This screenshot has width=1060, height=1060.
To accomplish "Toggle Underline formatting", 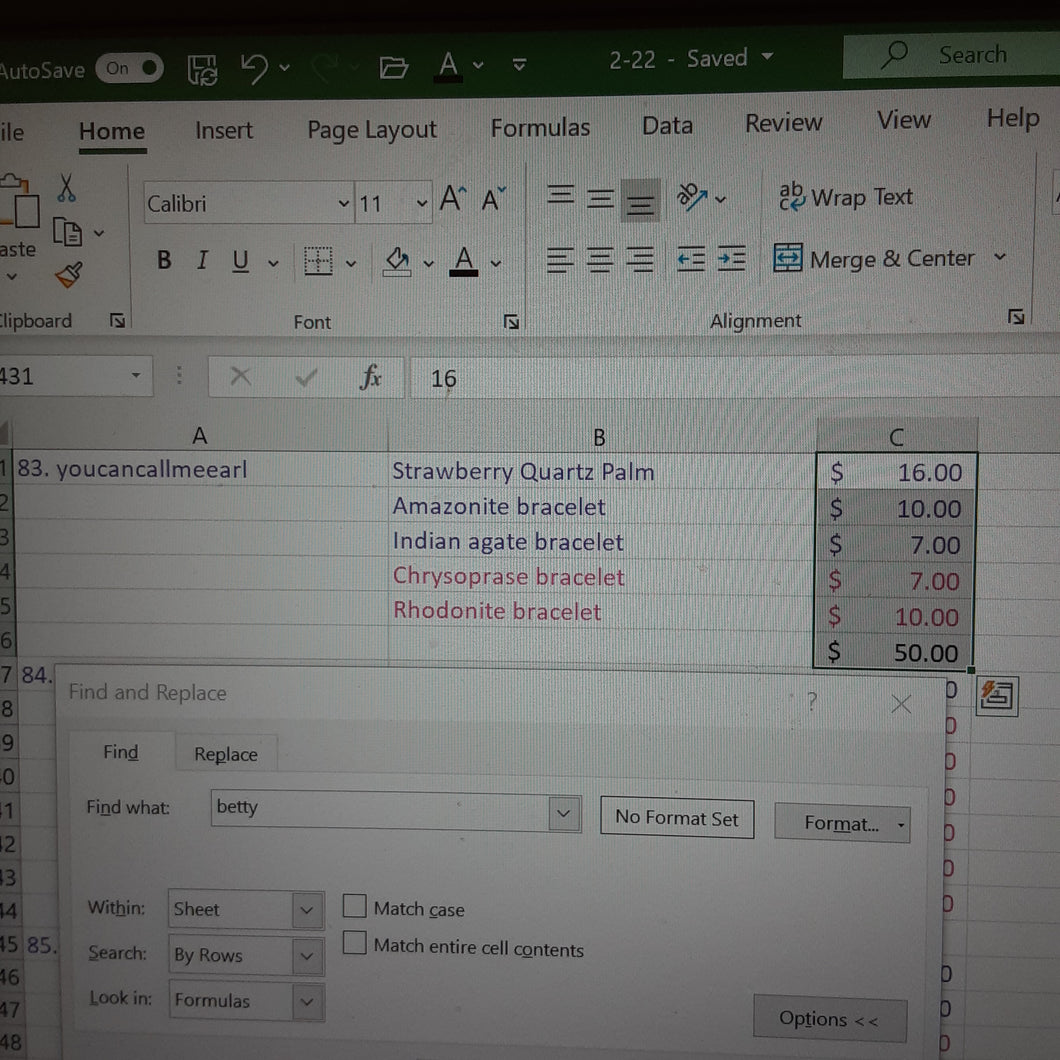I will click(240, 261).
